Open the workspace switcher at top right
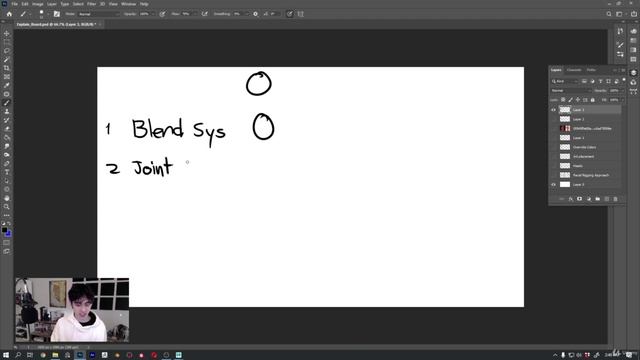Viewport: 640px width, 360px height. click(x=620, y=14)
